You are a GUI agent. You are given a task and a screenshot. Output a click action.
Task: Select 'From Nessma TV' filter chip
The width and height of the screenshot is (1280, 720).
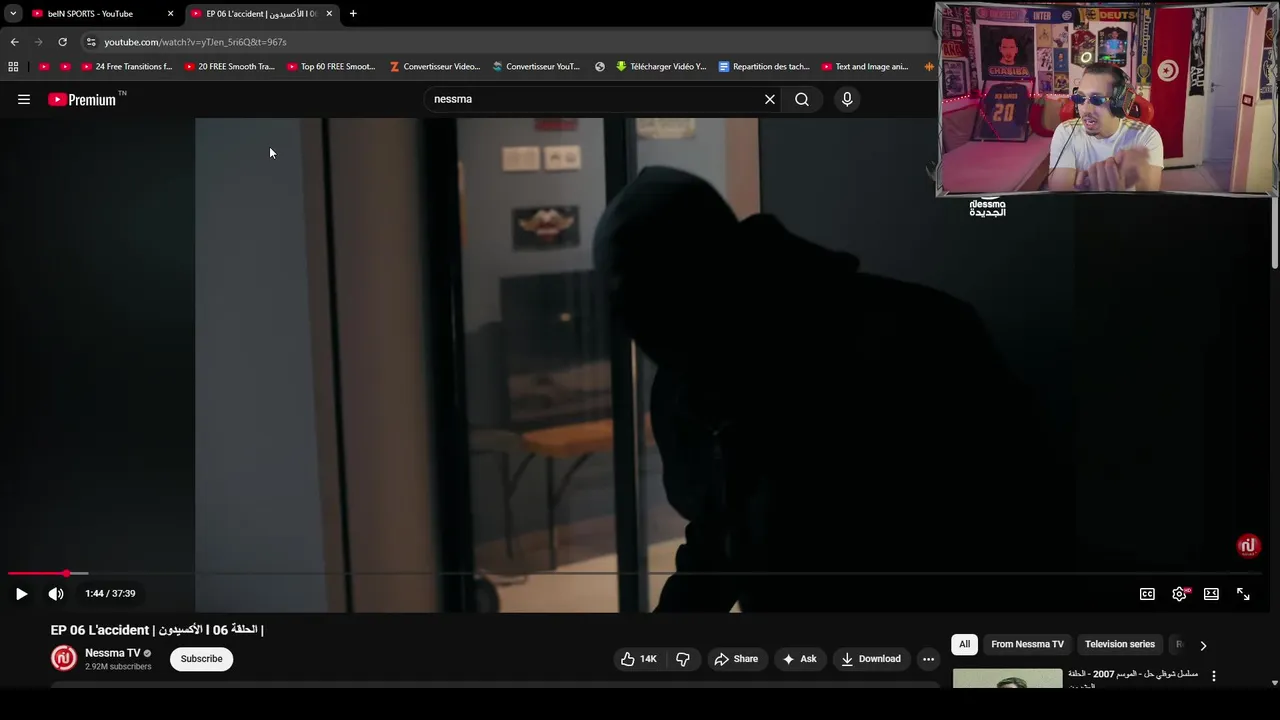1027,645
